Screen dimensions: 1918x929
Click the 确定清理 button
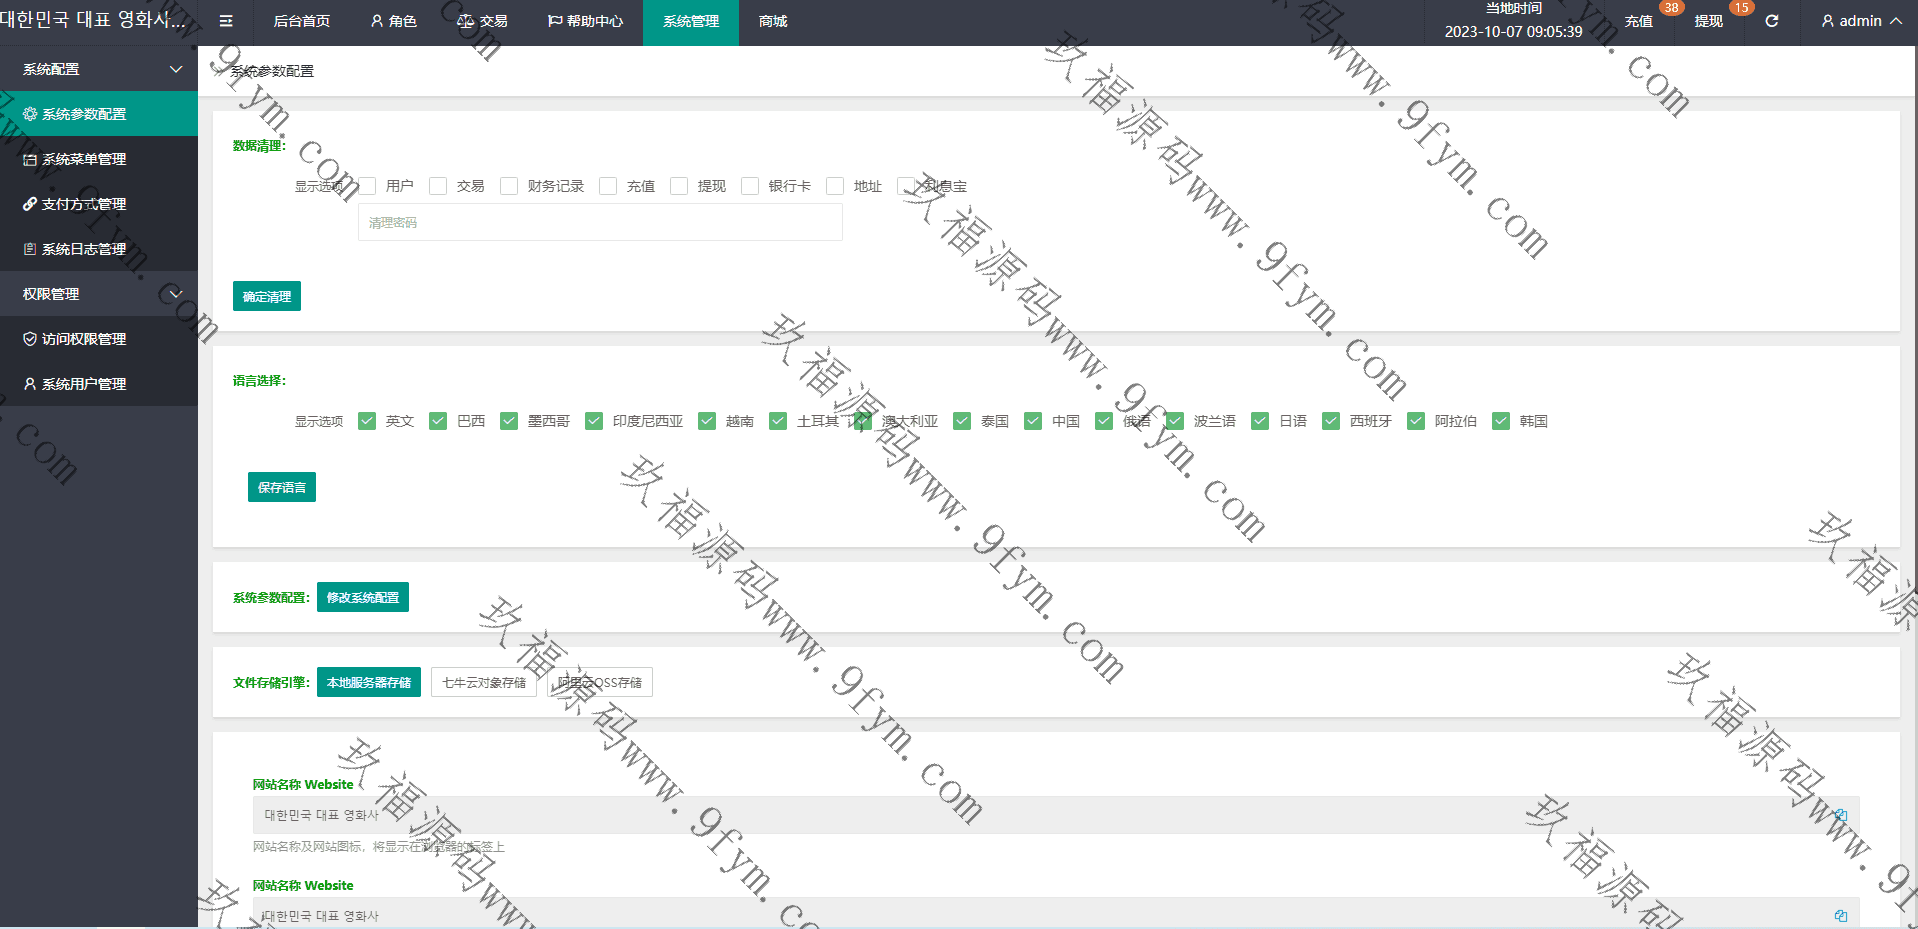click(x=267, y=296)
